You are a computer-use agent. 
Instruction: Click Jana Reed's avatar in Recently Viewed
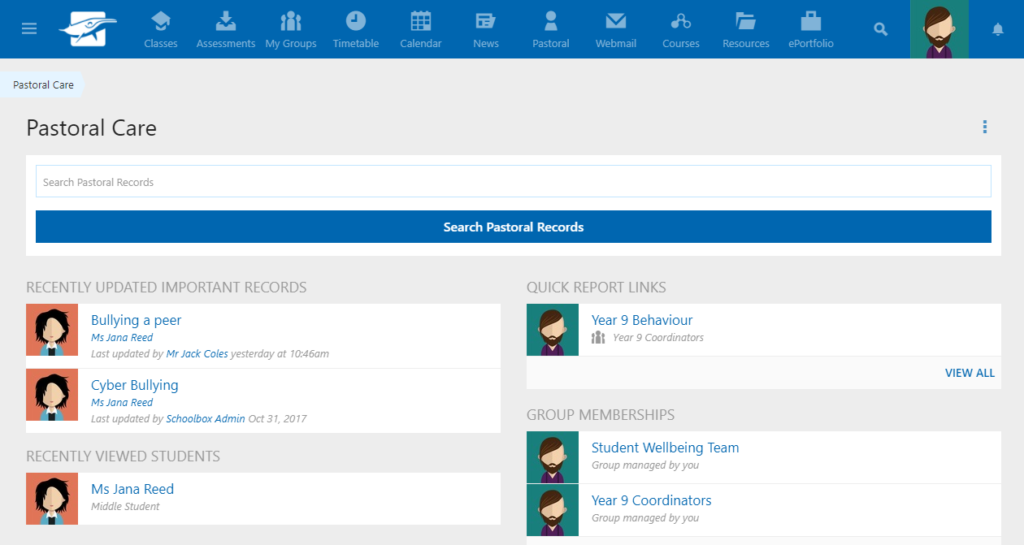[52, 498]
